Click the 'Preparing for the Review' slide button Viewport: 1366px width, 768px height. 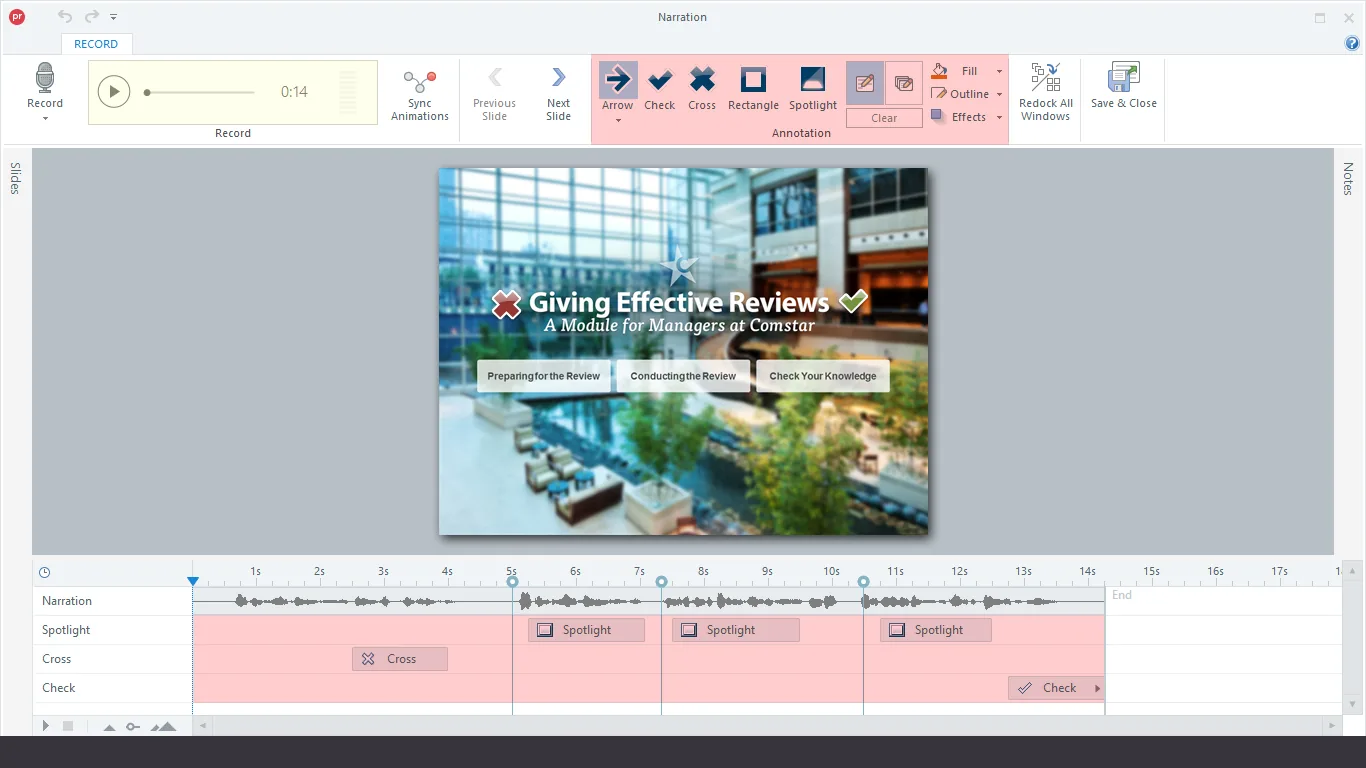point(544,376)
